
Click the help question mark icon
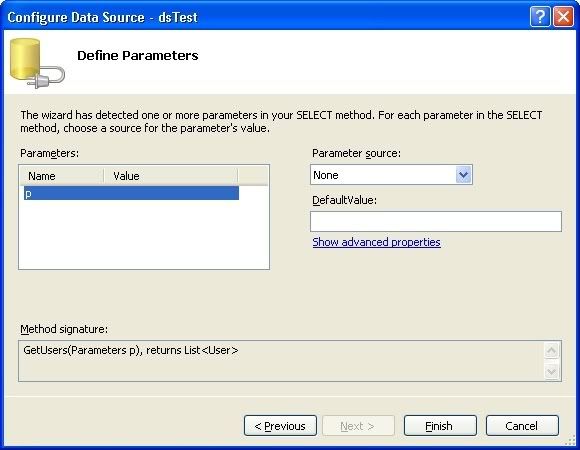pos(540,17)
